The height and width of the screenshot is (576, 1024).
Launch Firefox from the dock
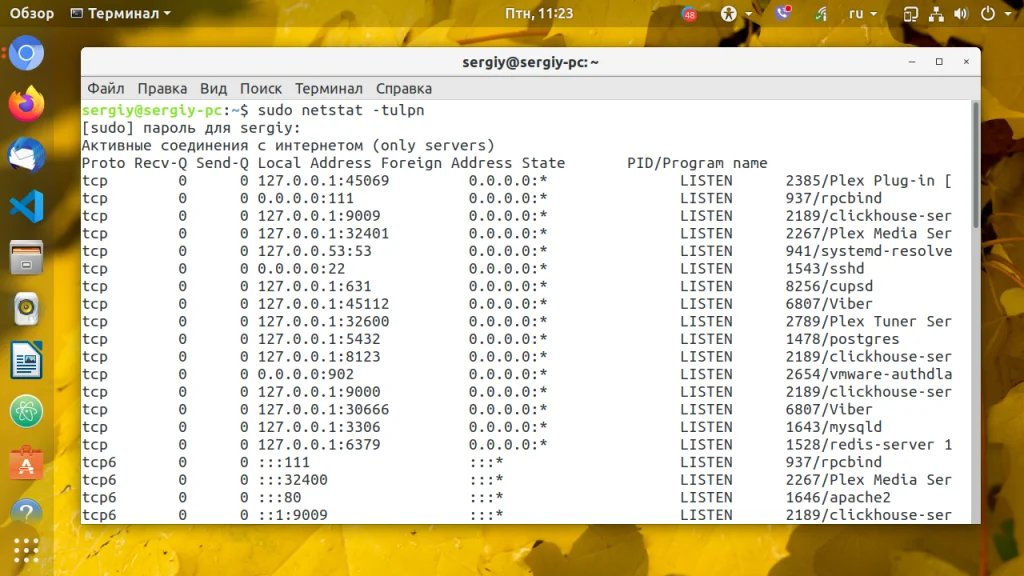click(x=26, y=104)
